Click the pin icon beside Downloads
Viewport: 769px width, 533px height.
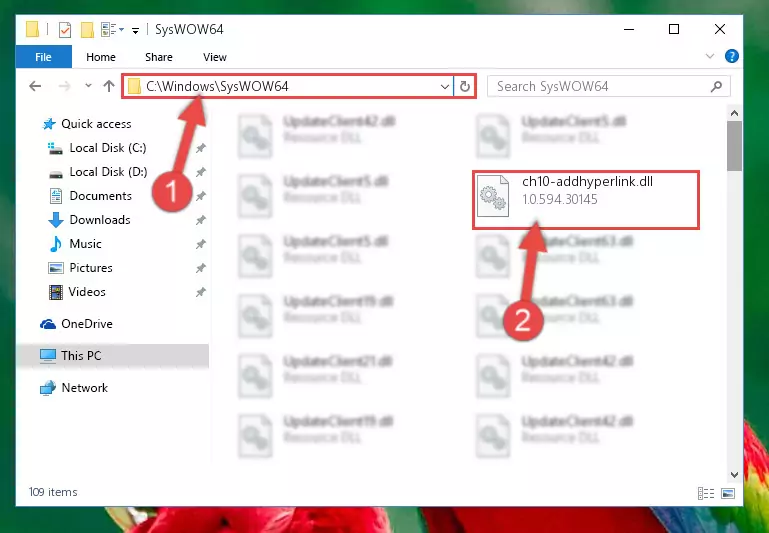(x=201, y=220)
